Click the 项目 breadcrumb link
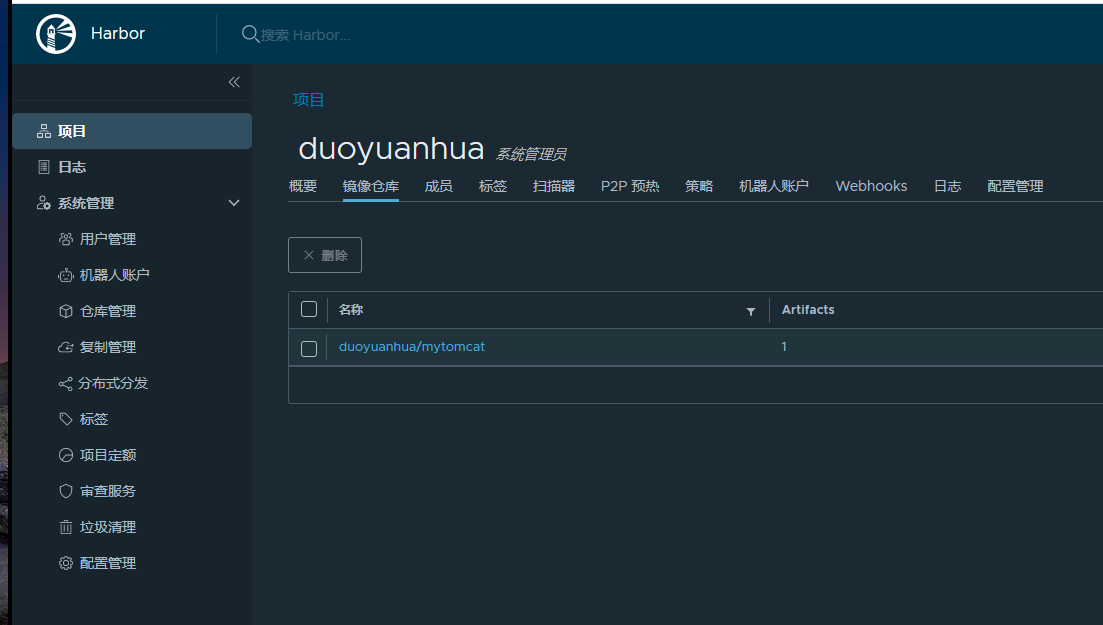Image resolution: width=1103 pixels, height=625 pixels. pyautogui.click(x=308, y=99)
